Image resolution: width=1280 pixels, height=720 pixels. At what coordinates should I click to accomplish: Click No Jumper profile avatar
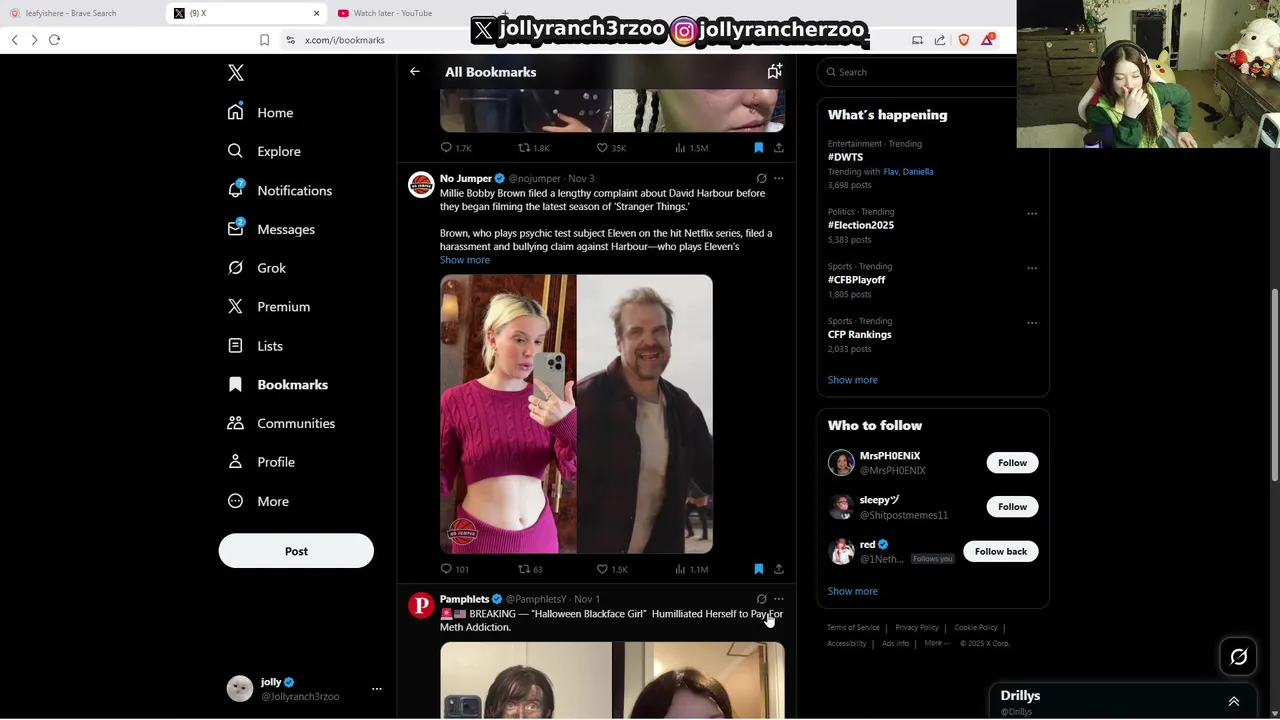(x=421, y=185)
